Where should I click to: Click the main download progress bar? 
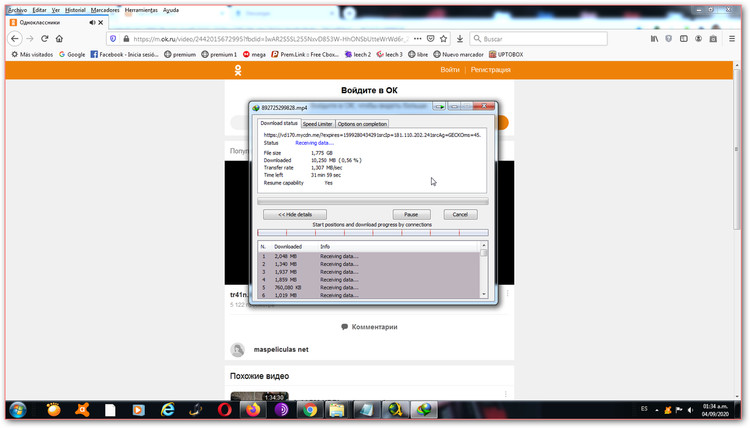pos(373,201)
